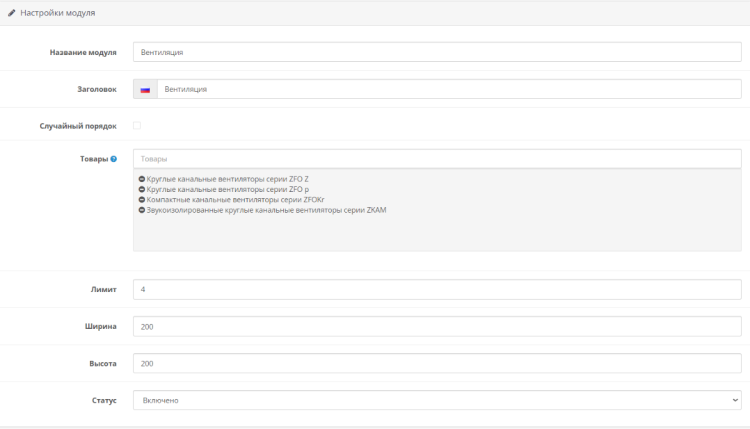Remove the ZKAM sound-insulated fan entry
The width and height of the screenshot is (750, 429).
[x=140, y=210]
